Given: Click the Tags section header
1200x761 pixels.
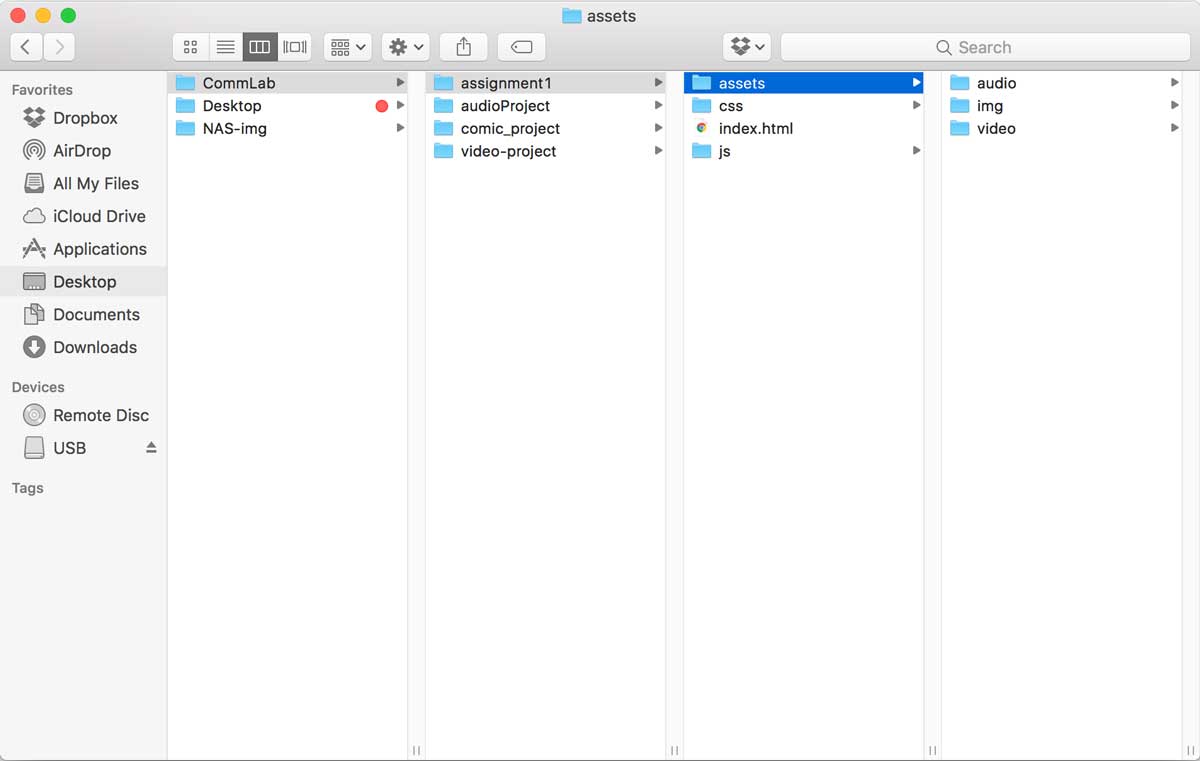Looking at the screenshot, I should (27, 488).
